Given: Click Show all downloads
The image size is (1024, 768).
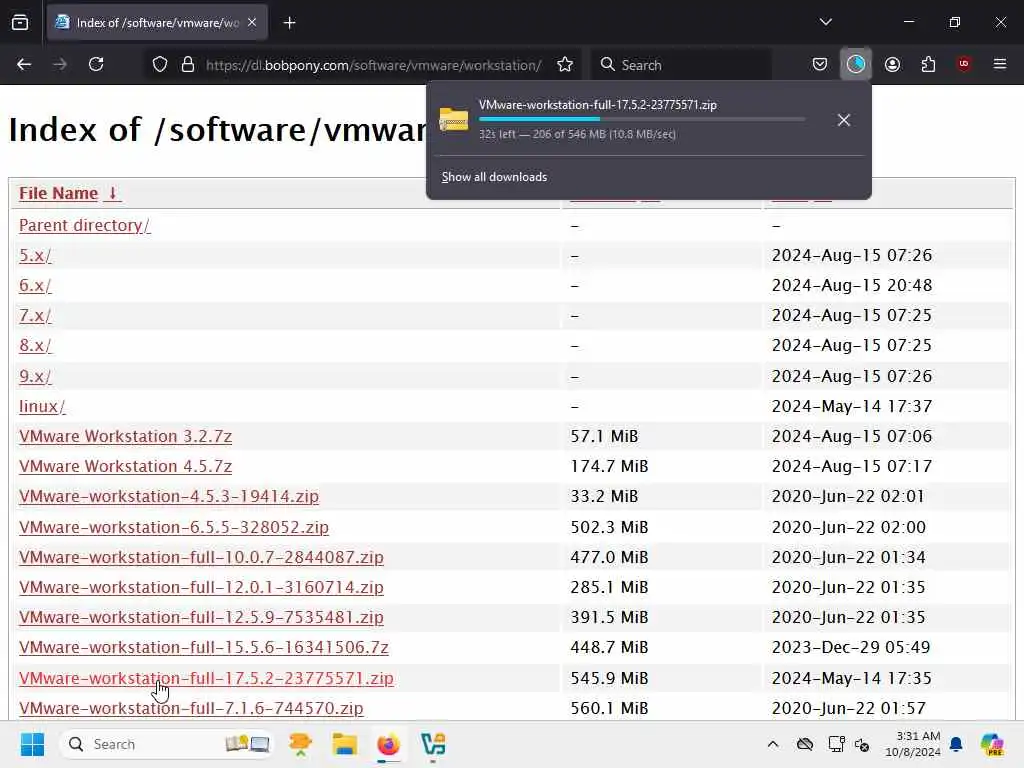Looking at the screenshot, I should tap(494, 177).
